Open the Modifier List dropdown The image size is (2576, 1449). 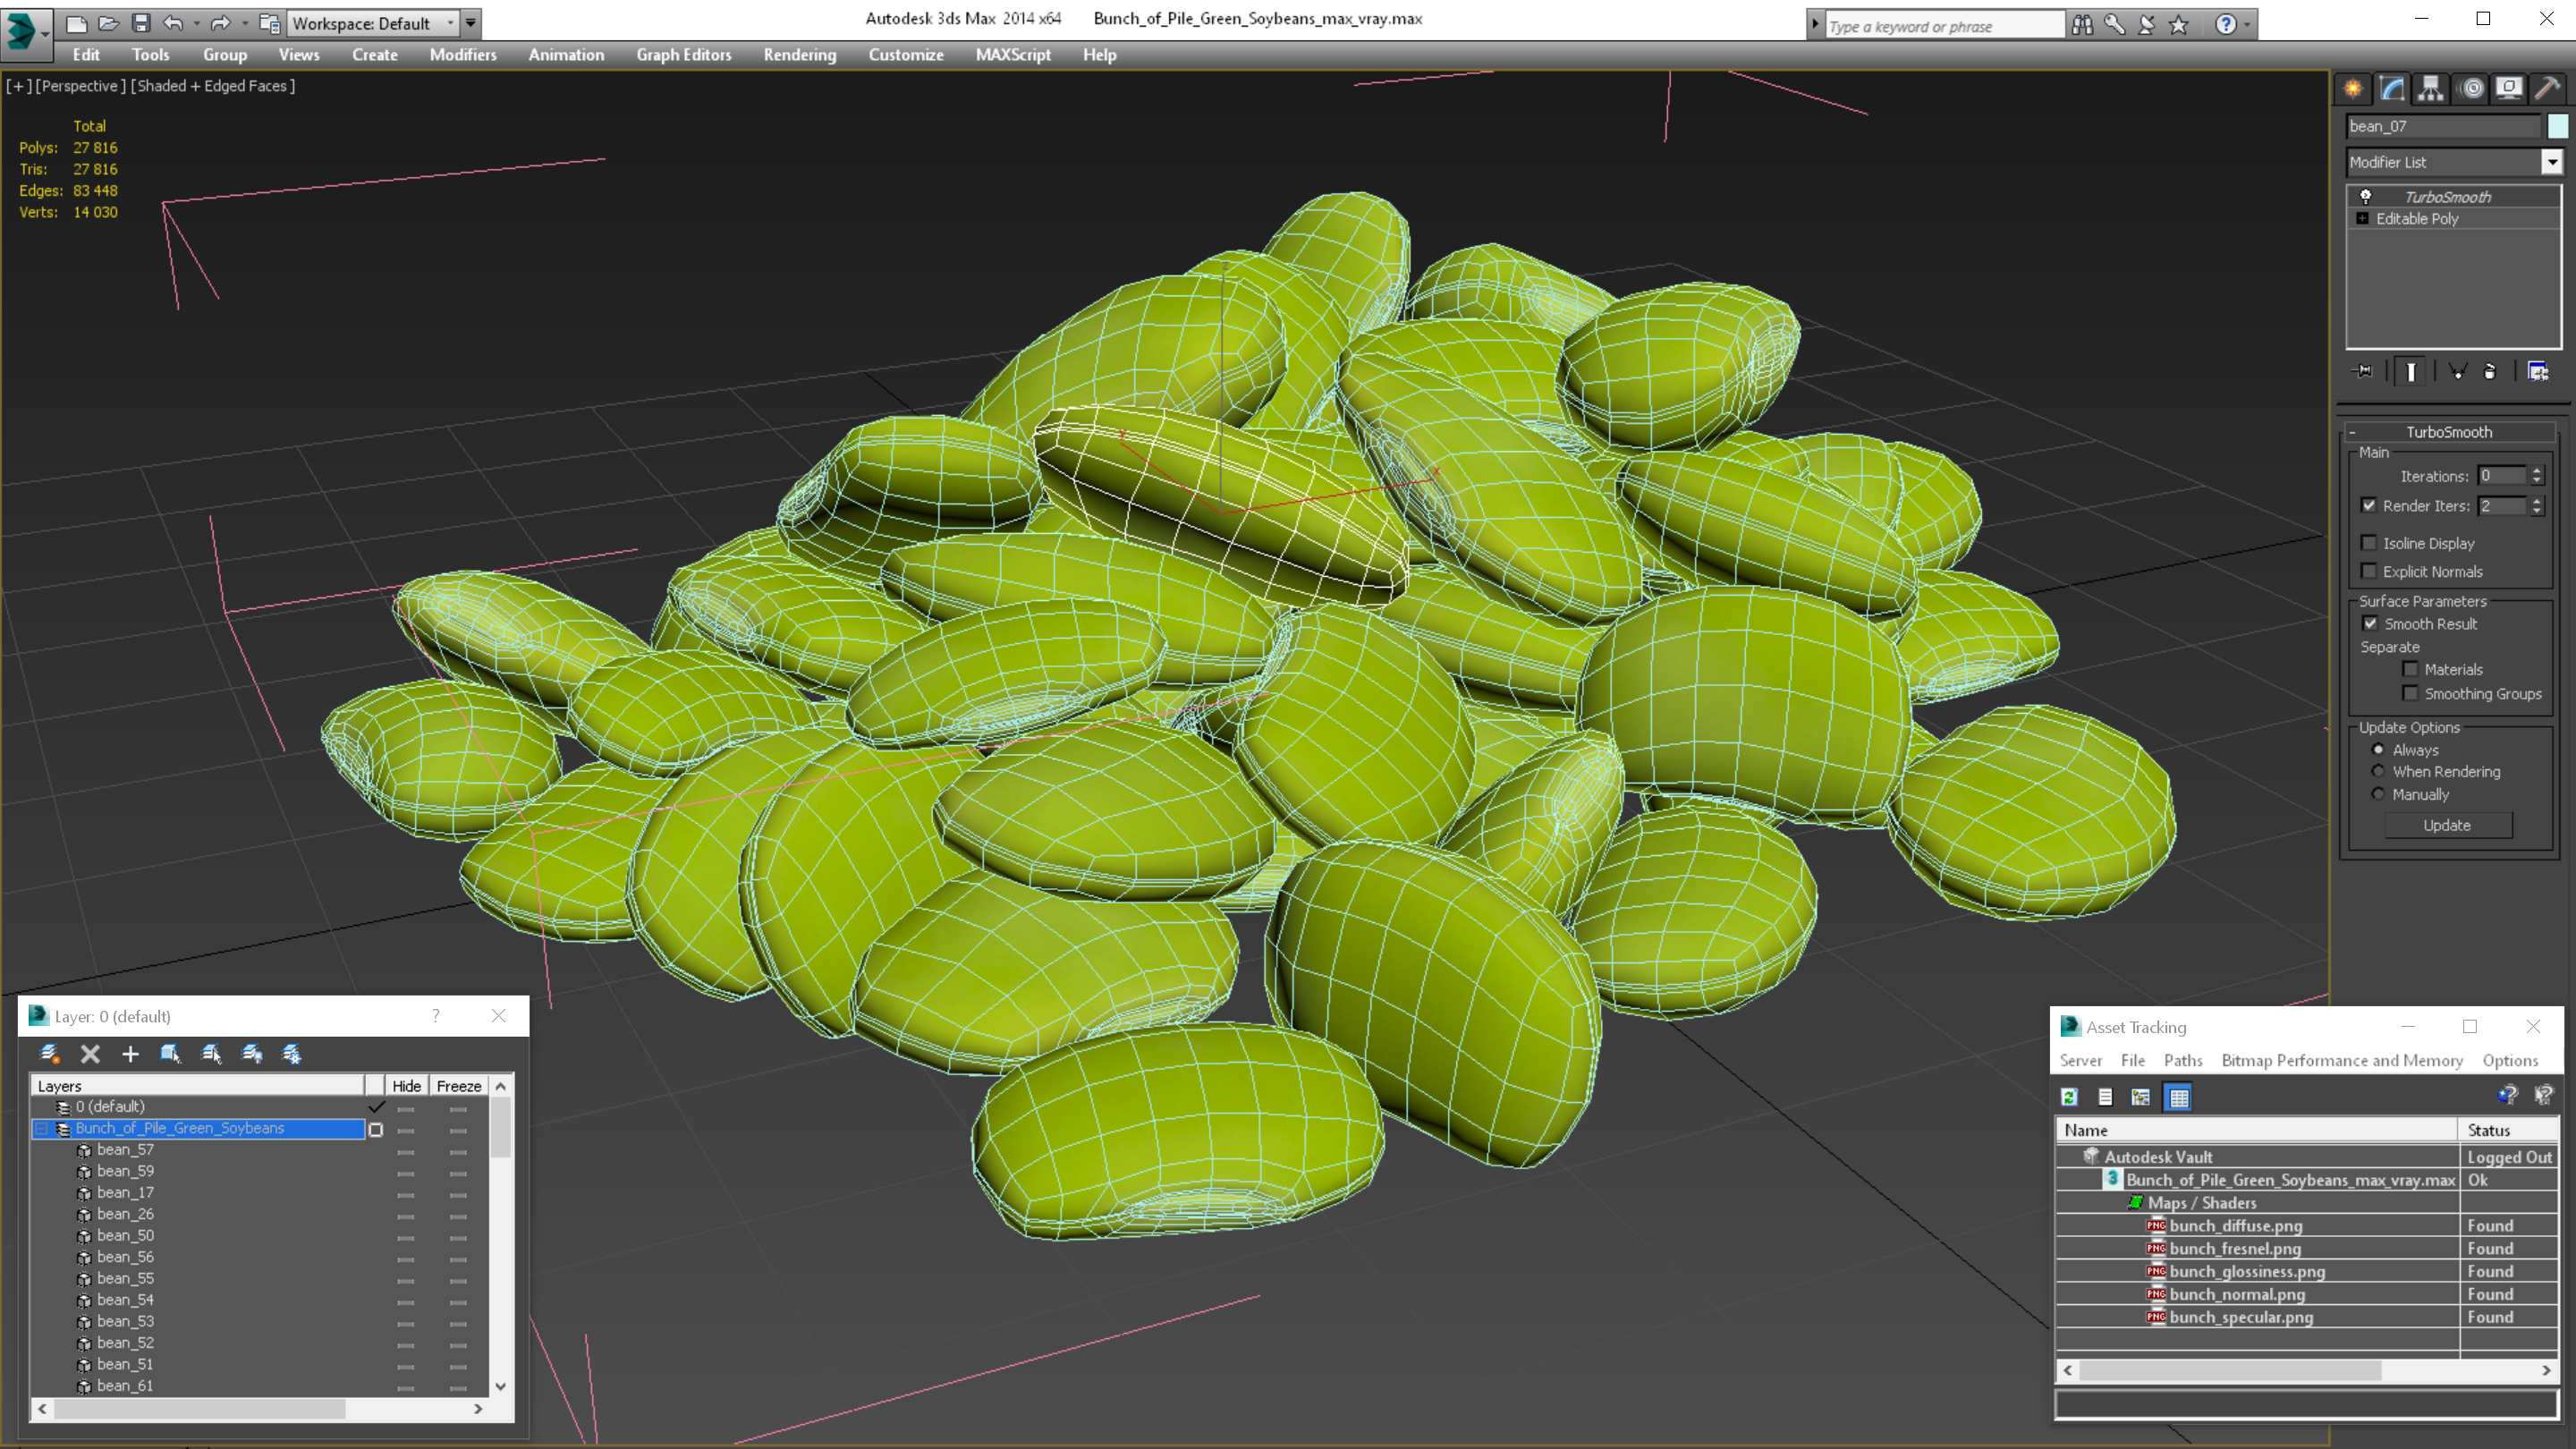(x=2551, y=162)
